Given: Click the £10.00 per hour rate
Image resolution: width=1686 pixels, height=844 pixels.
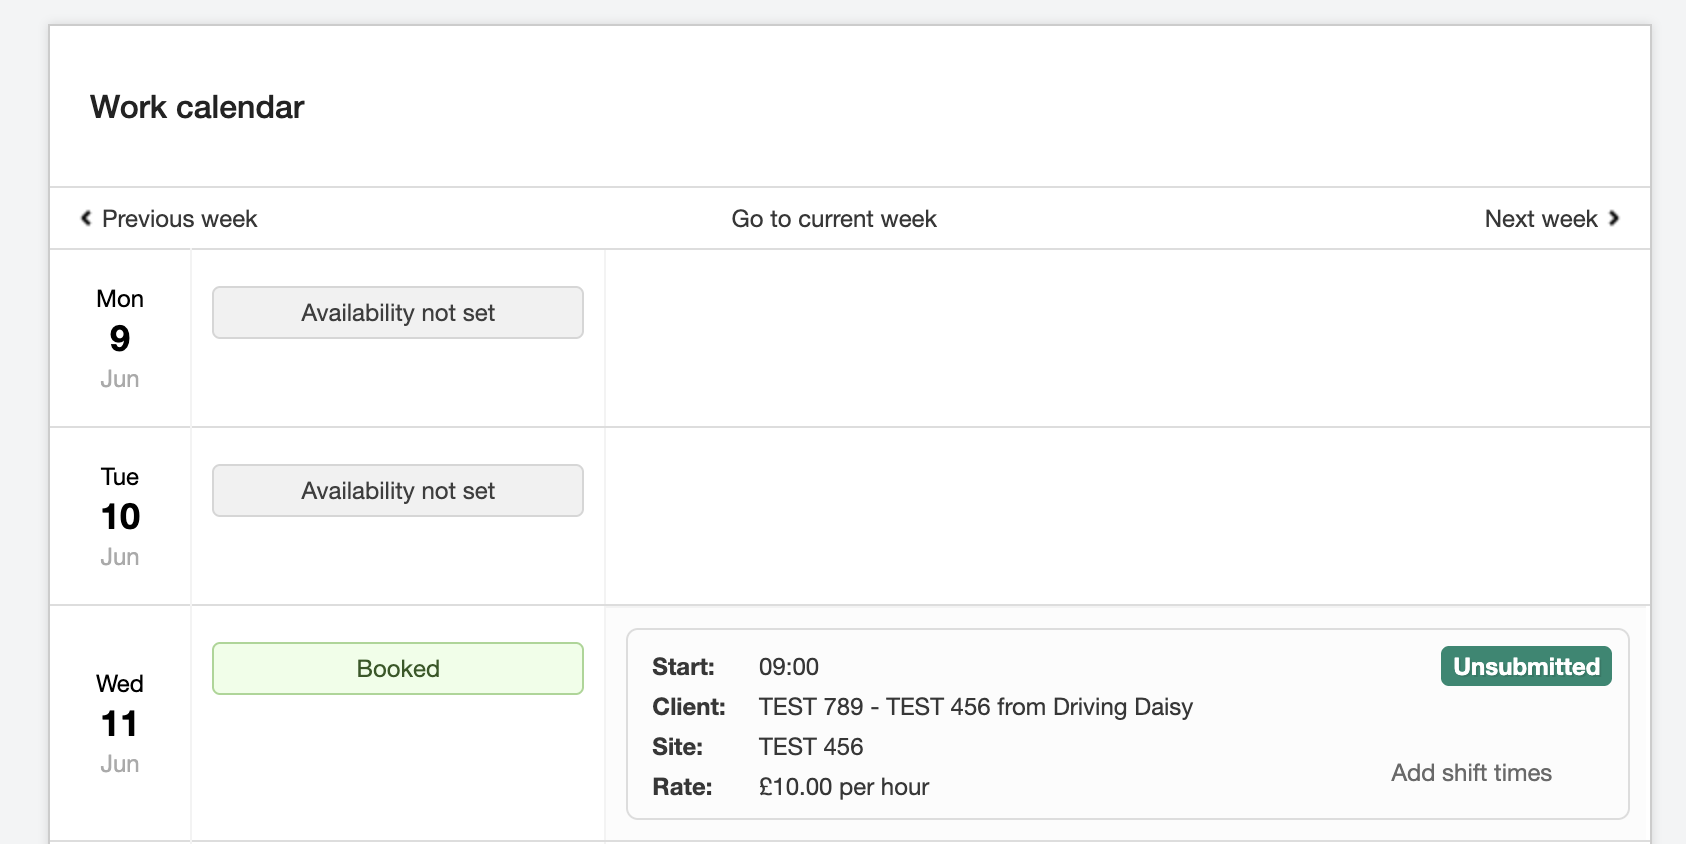Looking at the screenshot, I should 843,787.
